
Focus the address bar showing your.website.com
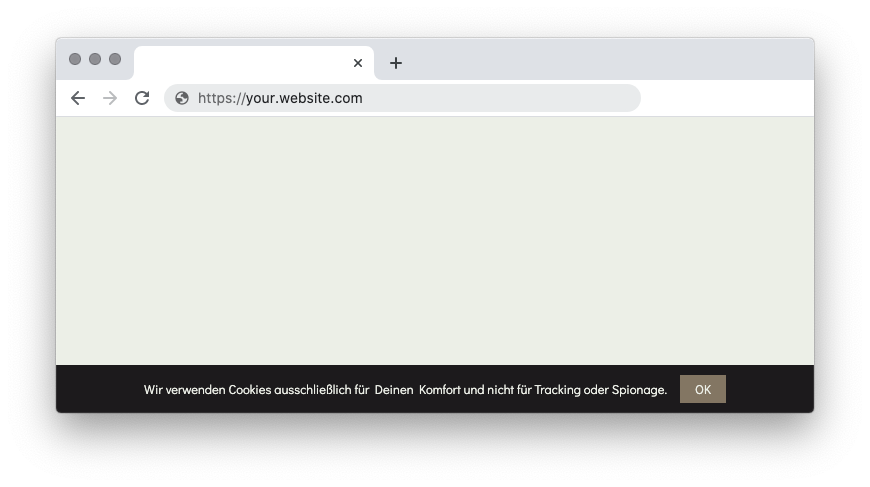coord(402,98)
